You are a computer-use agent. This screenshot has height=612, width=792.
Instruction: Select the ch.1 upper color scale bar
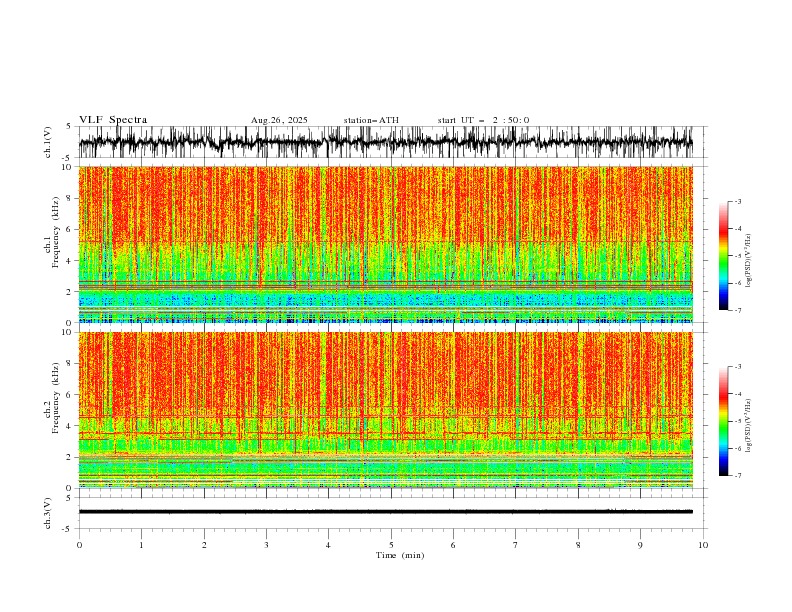(x=724, y=256)
